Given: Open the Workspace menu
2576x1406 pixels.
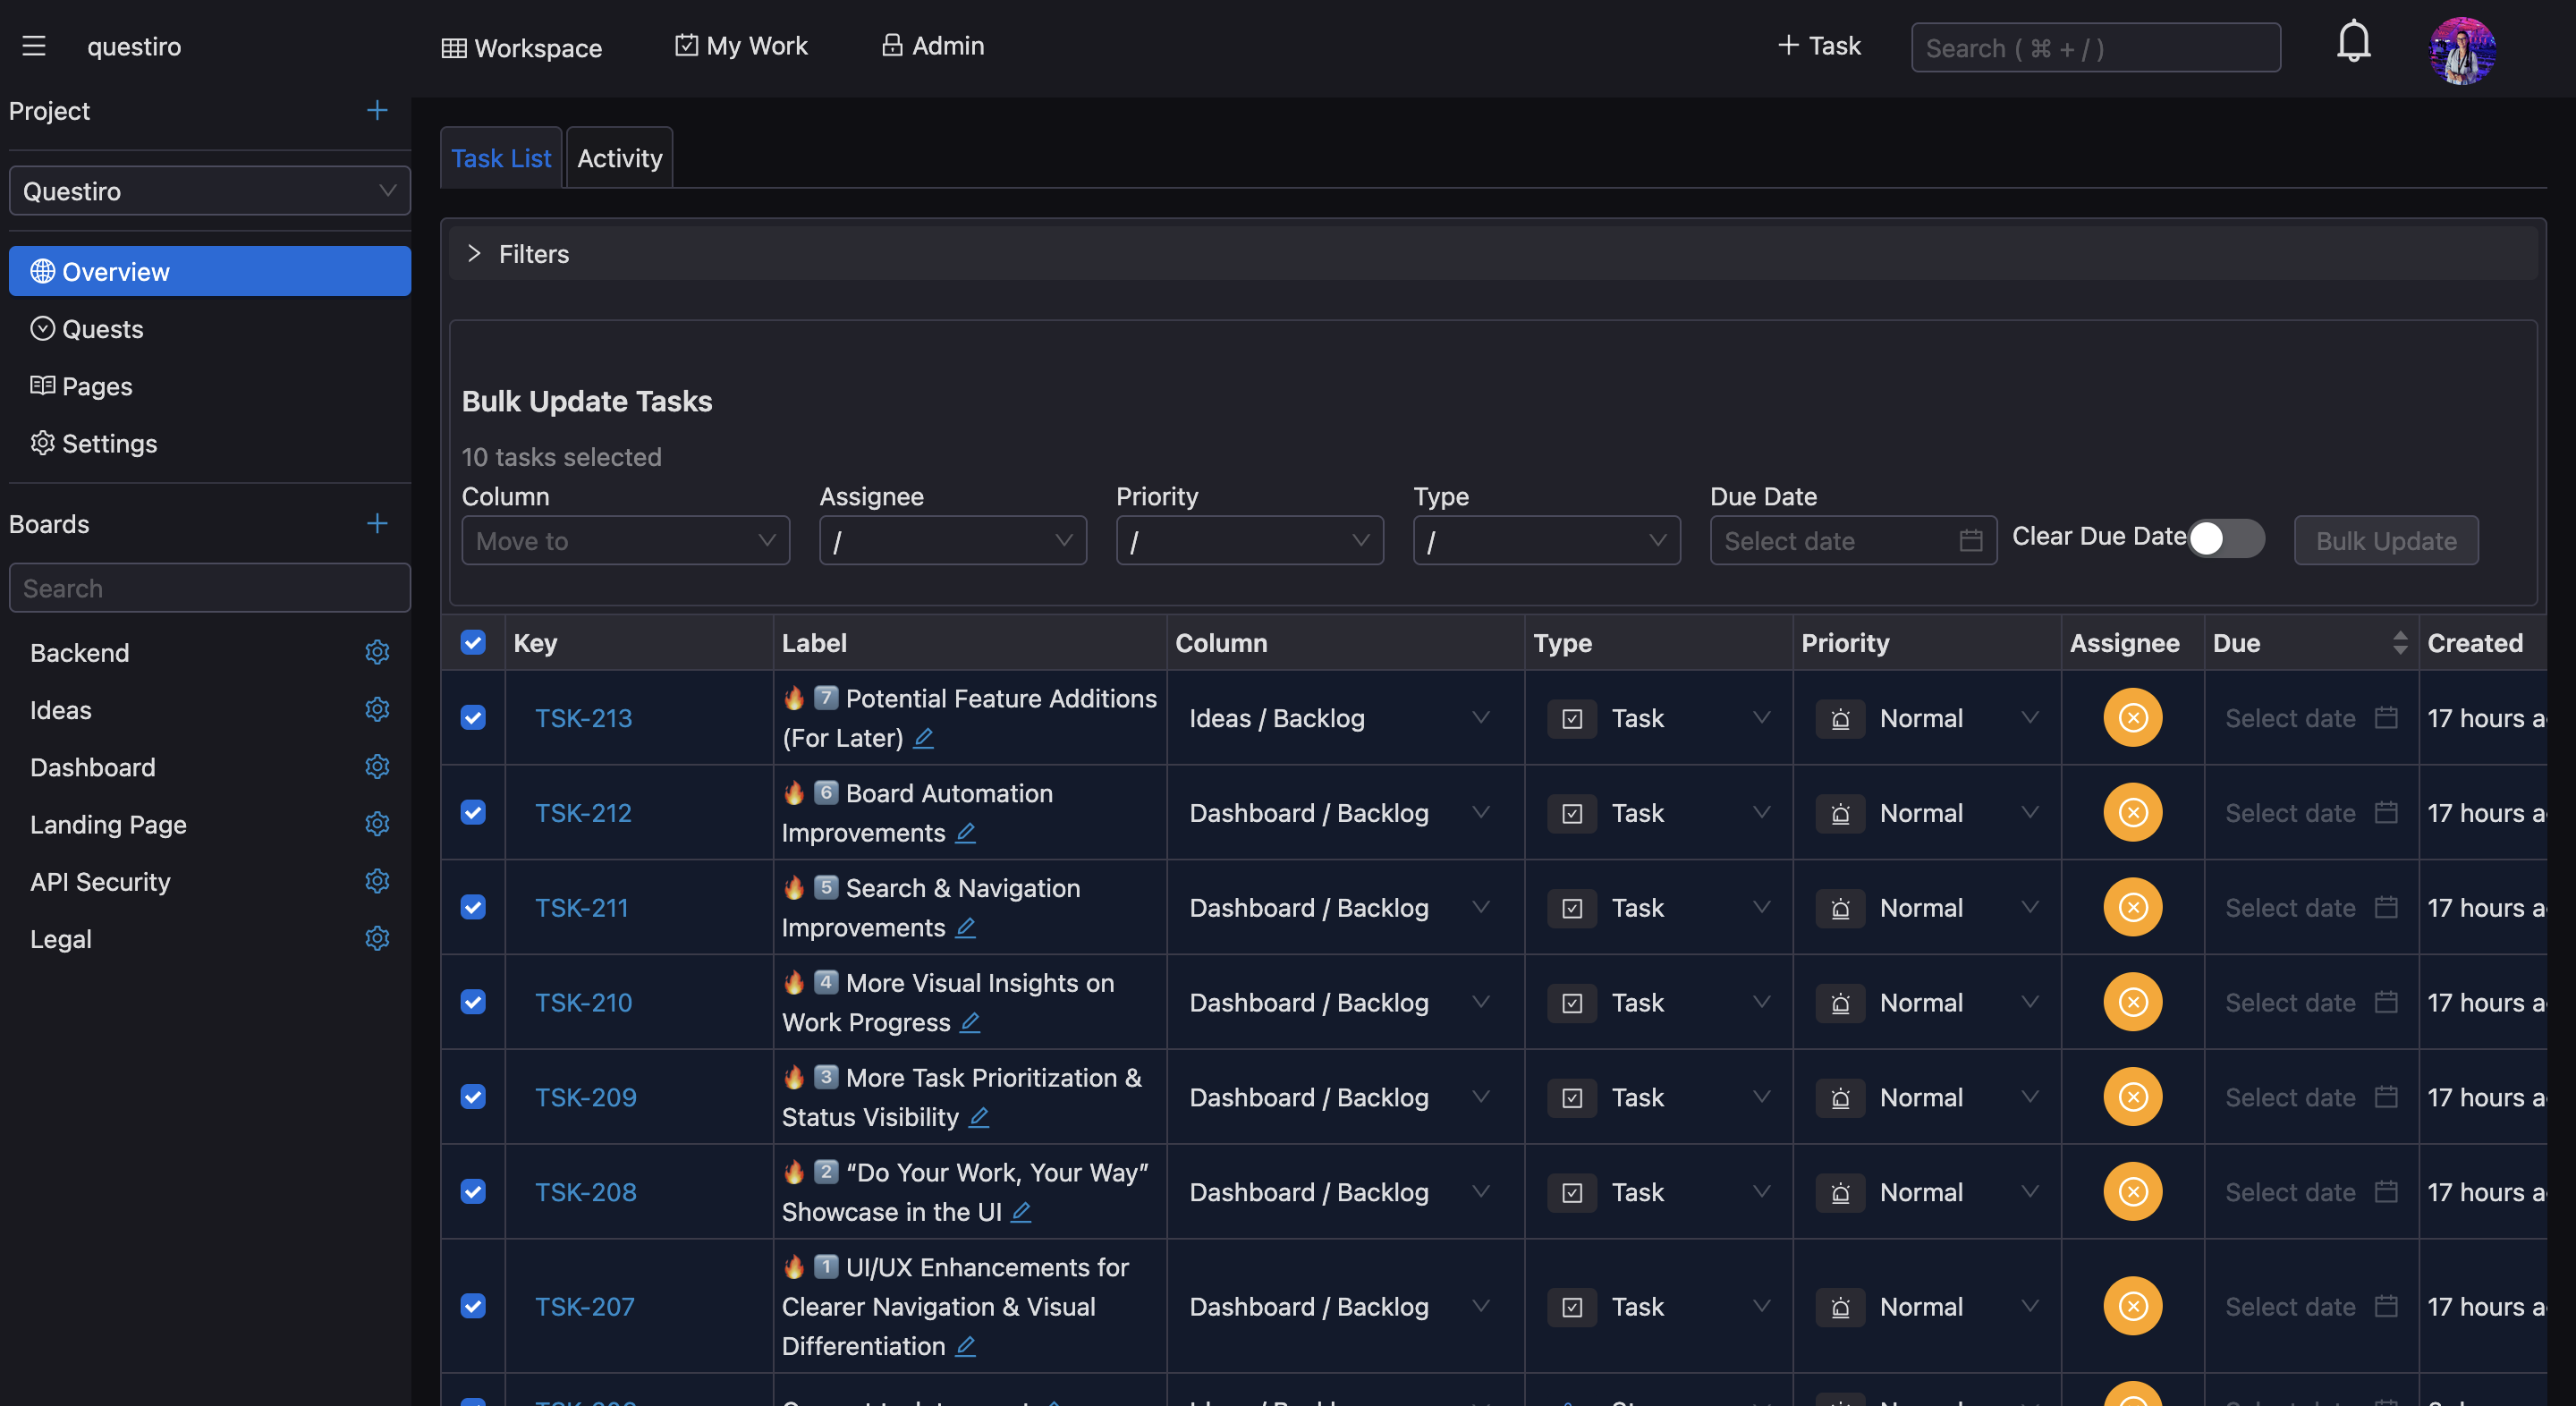Looking at the screenshot, I should click(x=522, y=47).
